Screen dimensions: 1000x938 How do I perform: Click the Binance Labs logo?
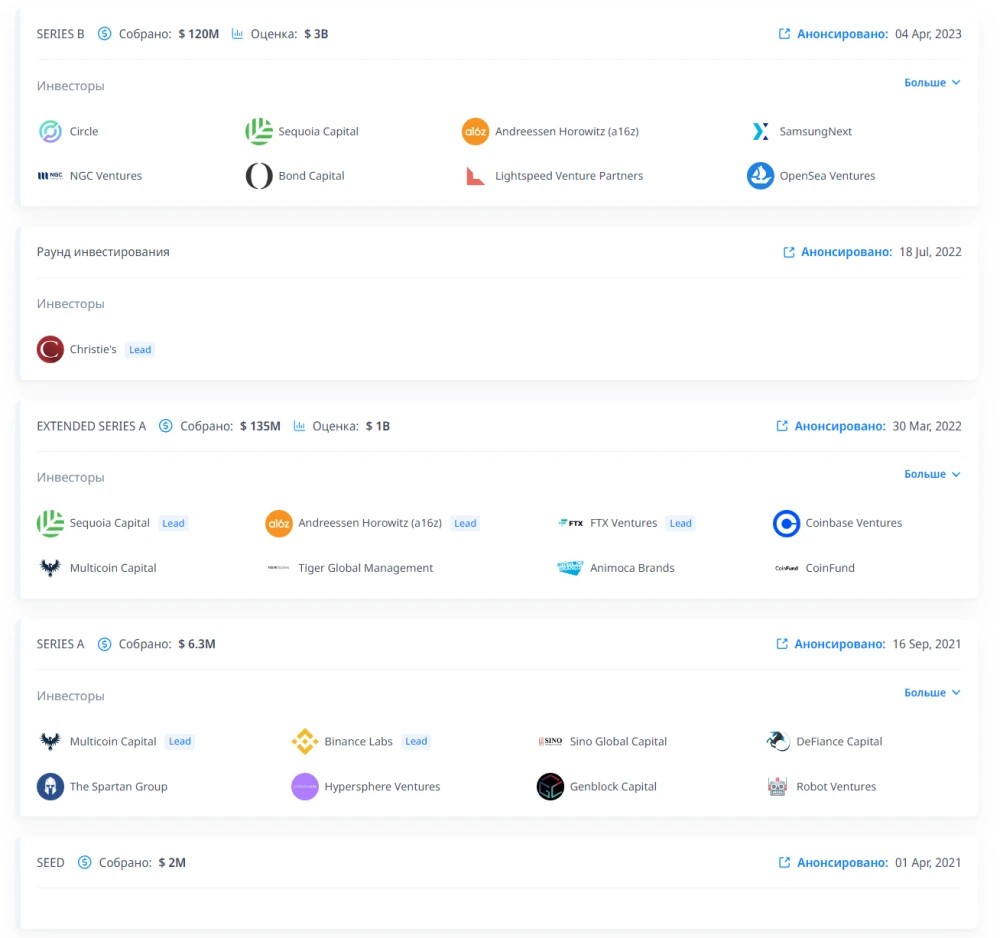[305, 742]
